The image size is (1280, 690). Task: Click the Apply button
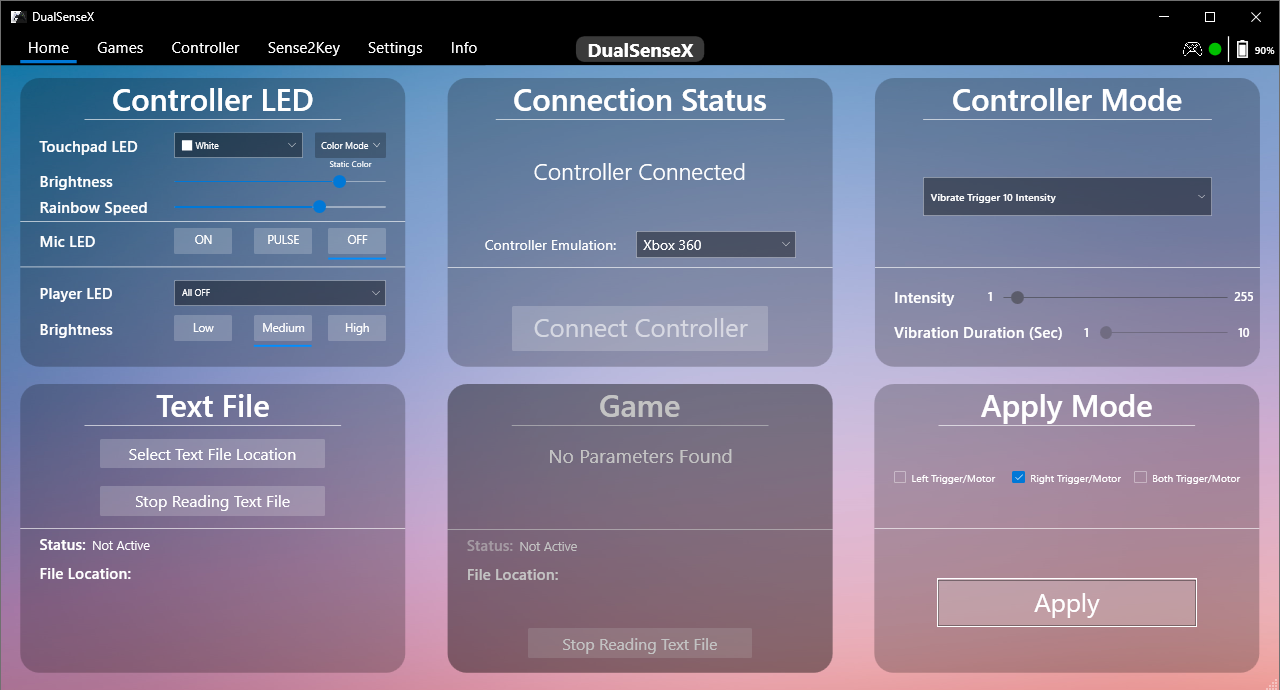pos(1067,603)
